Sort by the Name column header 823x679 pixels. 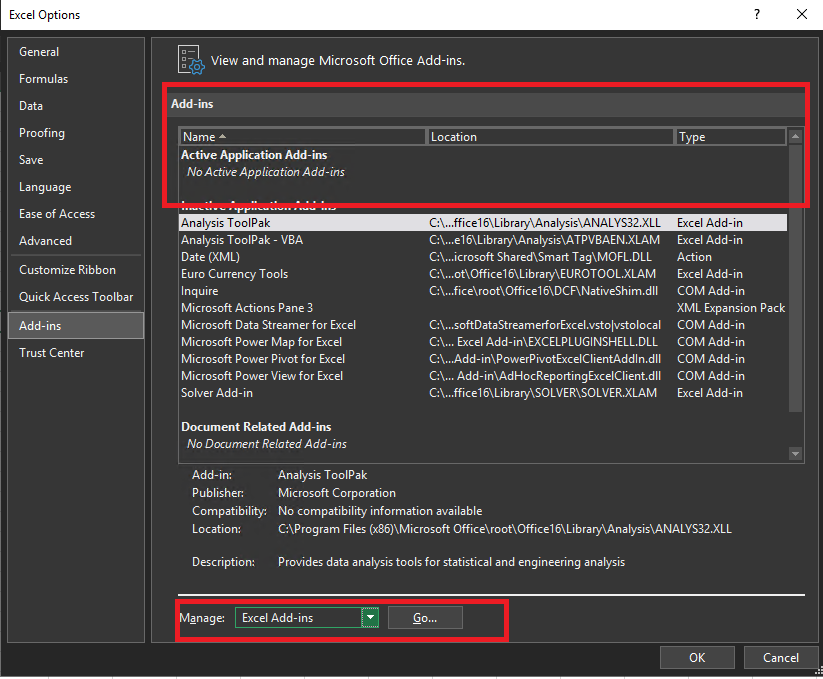click(x=302, y=137)
